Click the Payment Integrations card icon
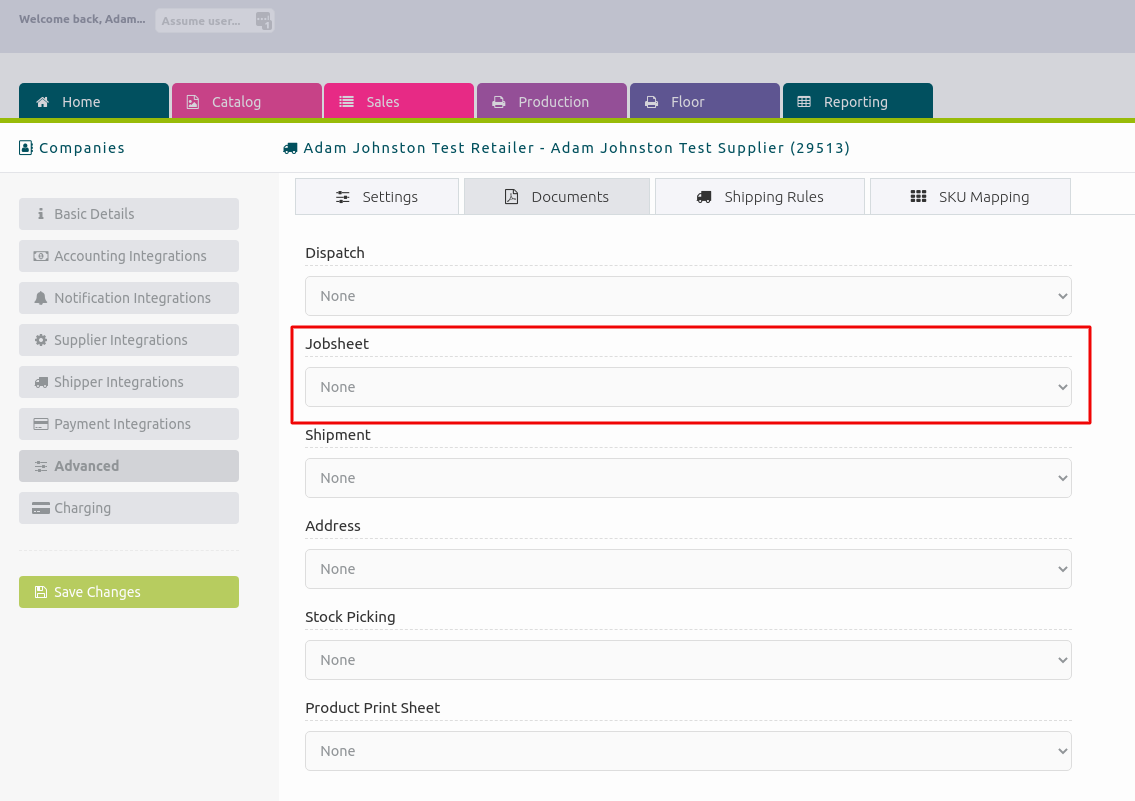The width and height of the screenshot is (1135, 801). (41, 424)
